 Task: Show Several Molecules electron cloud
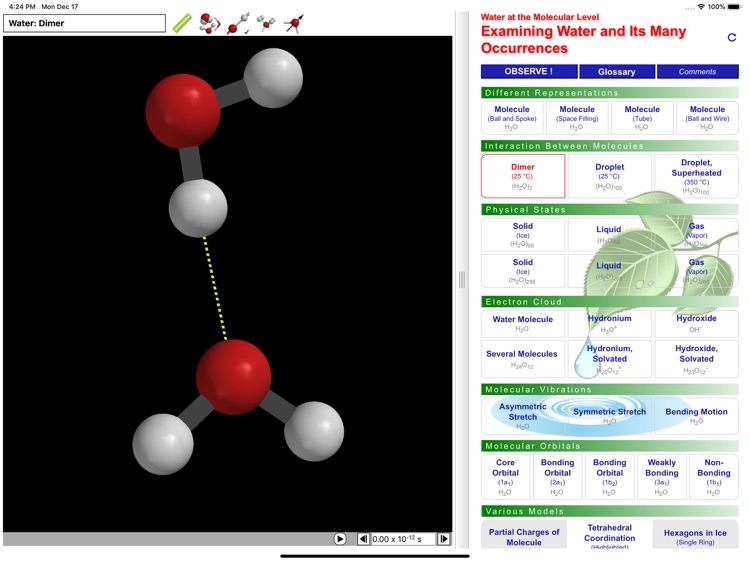[523, 358]
